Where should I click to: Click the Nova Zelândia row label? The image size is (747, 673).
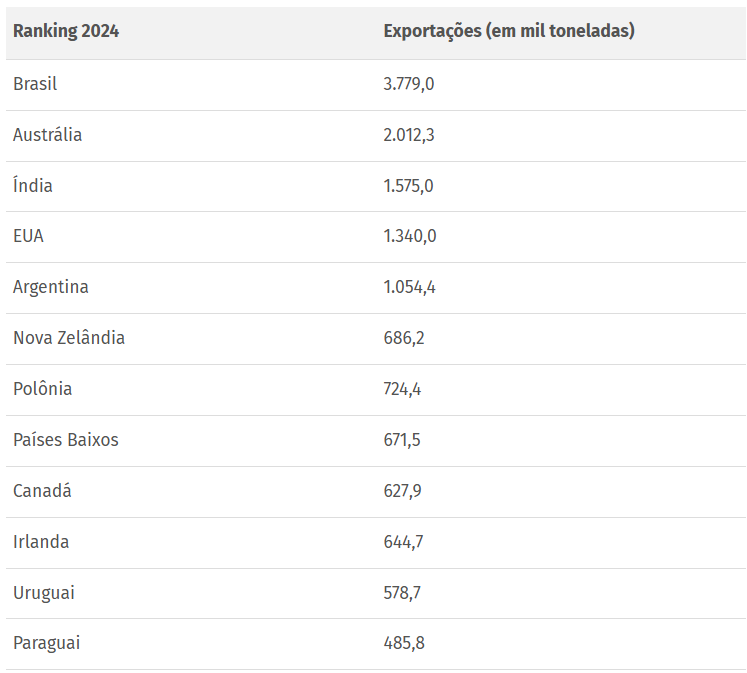pos(69,338)
